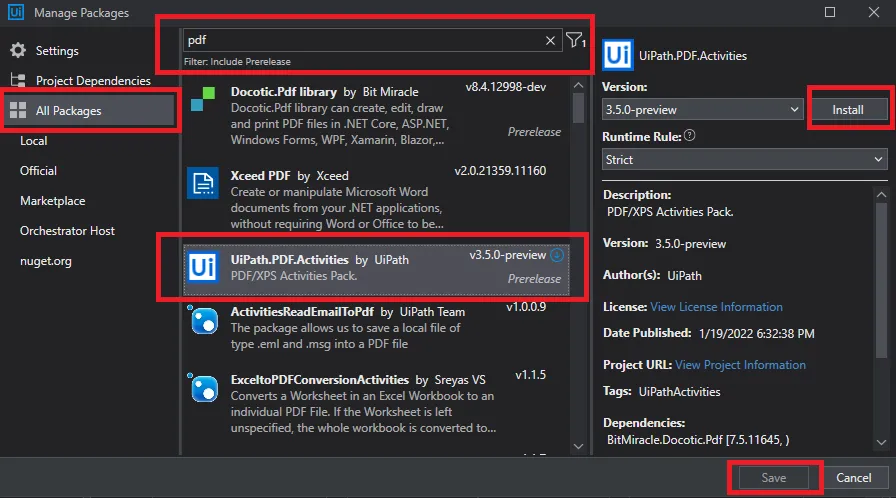The image size is (896, 498).
Task: Expand the Runtime Rule Strict dropdown
Action: (744, 159)
